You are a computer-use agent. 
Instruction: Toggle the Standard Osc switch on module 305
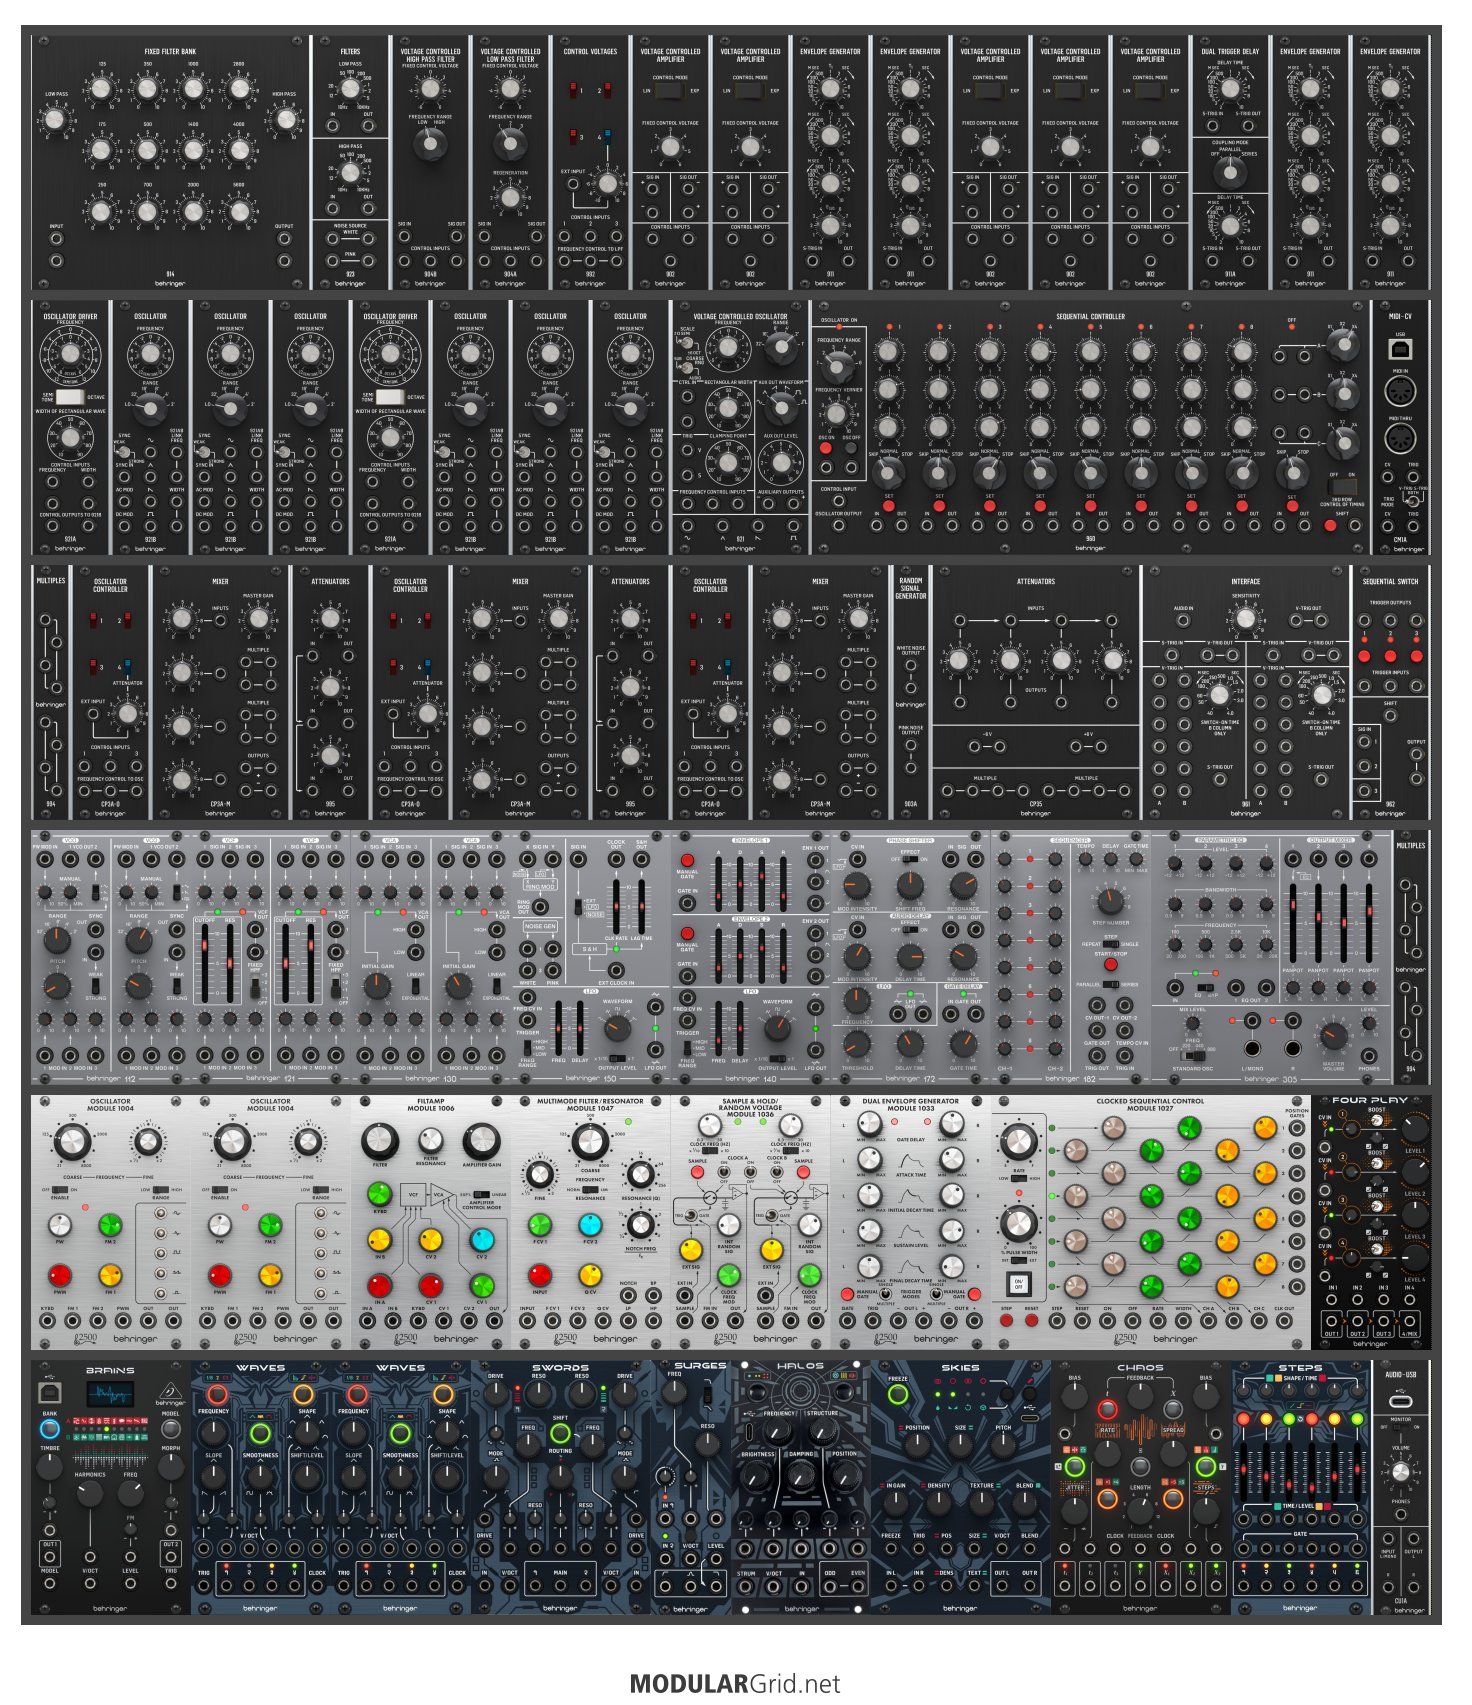[x=1192, y=1056]
